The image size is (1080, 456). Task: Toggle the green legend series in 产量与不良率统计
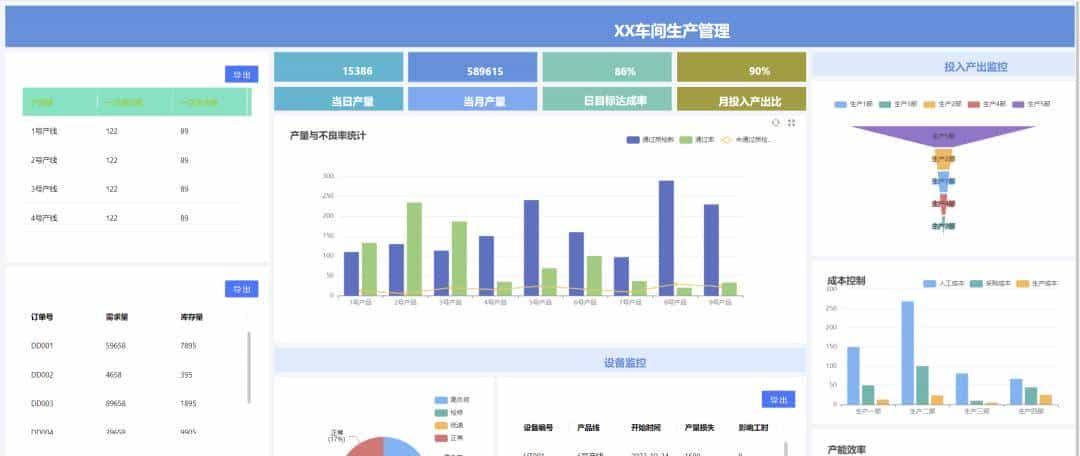pos(696,140)
